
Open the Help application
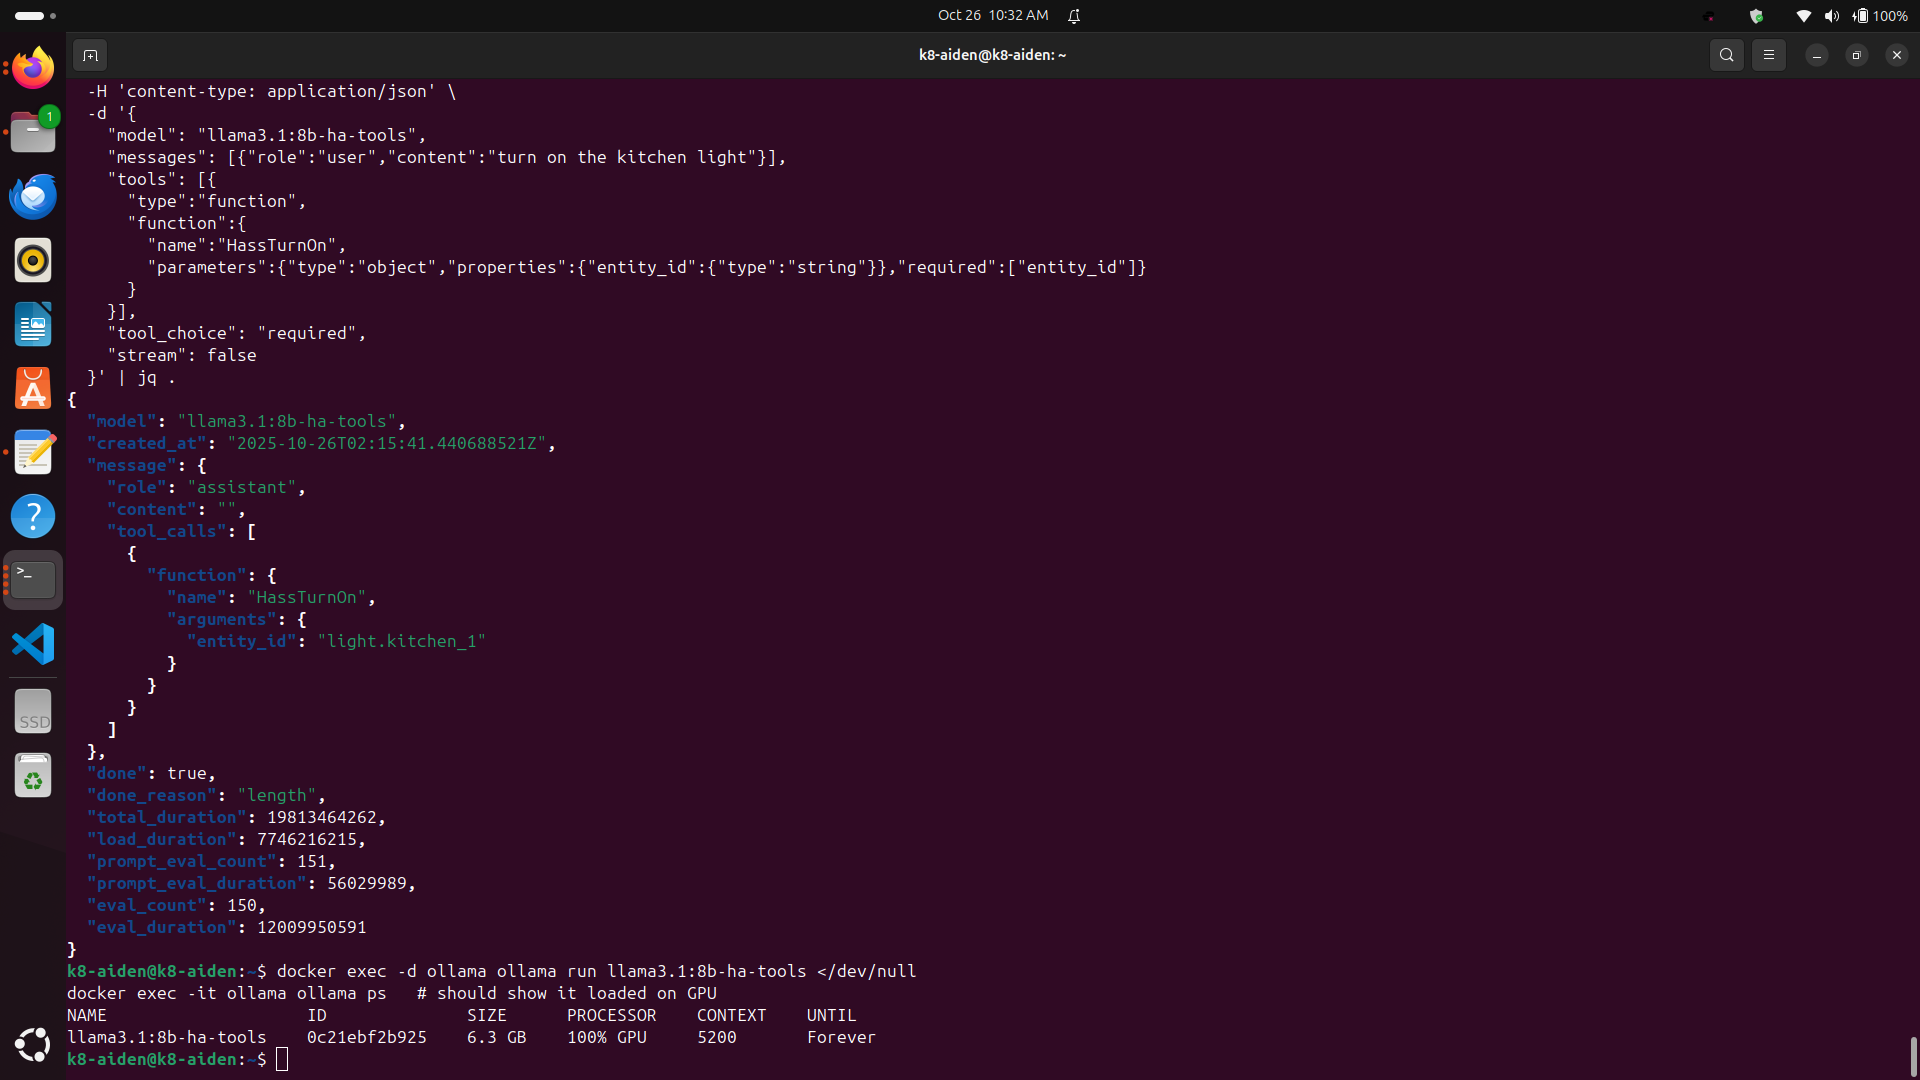coord(33,516)
